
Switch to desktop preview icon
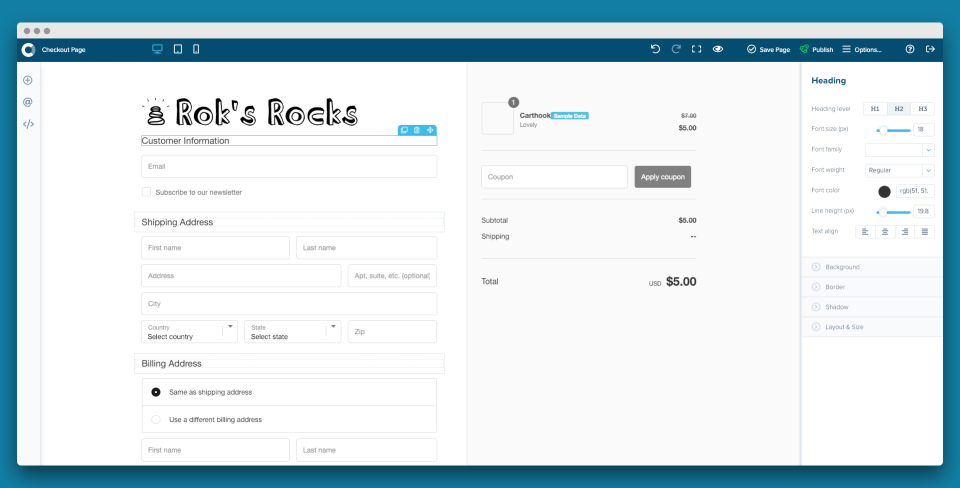coord(157,49)
